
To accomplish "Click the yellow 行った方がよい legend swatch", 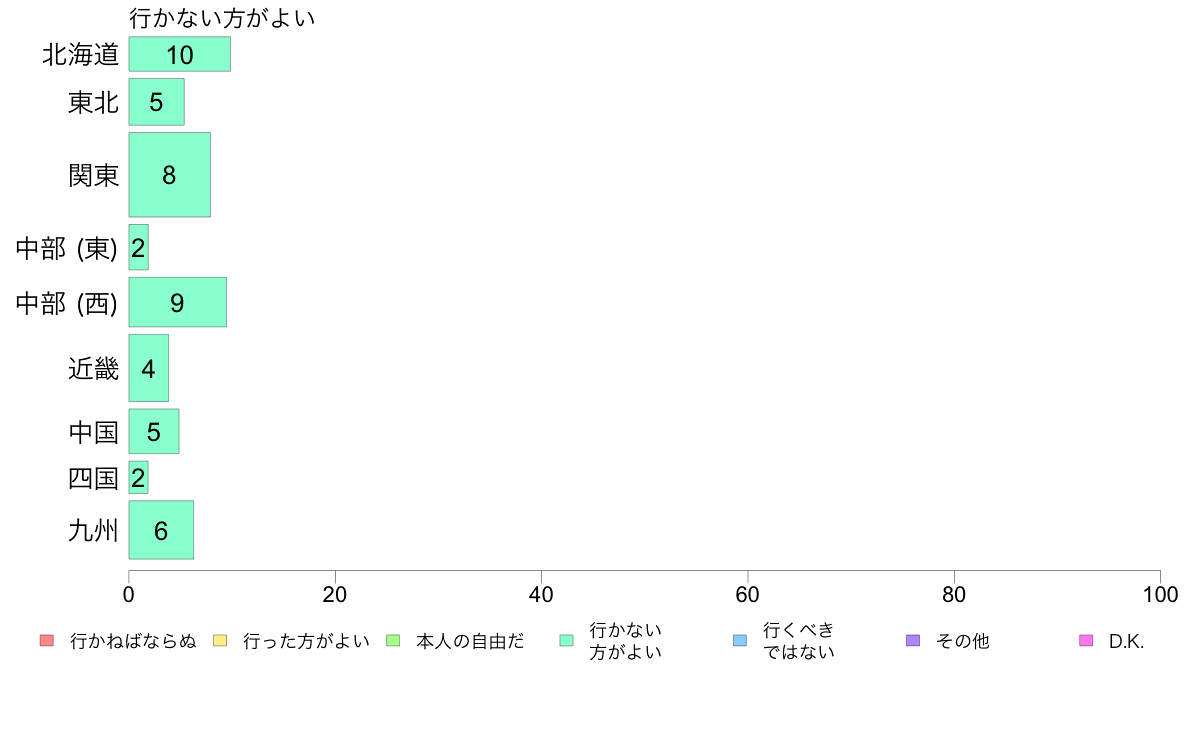I will coord(220,640).
